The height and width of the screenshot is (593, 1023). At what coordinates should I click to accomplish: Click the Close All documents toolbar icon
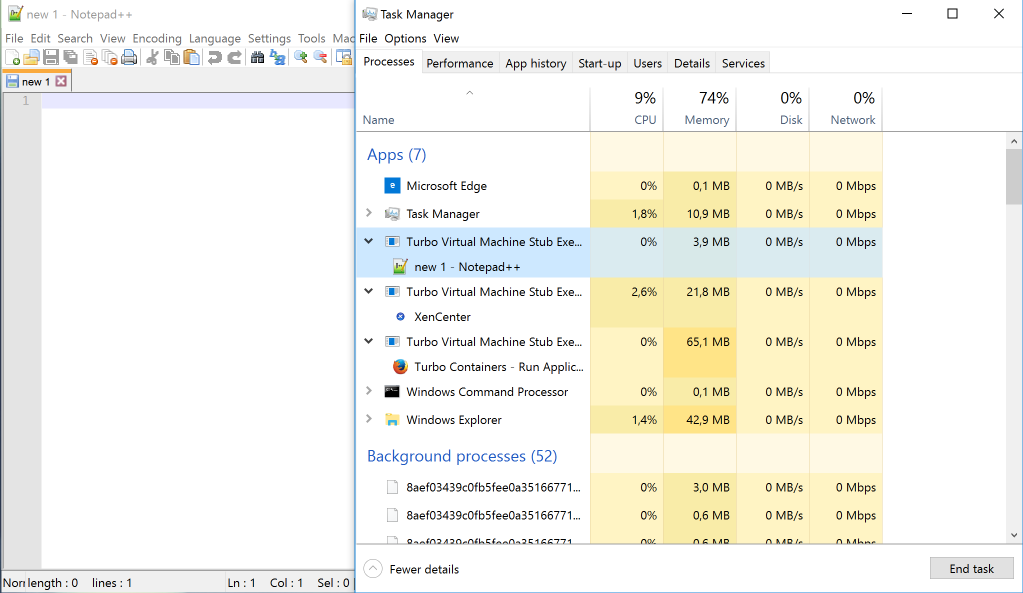tap(110, 57)
